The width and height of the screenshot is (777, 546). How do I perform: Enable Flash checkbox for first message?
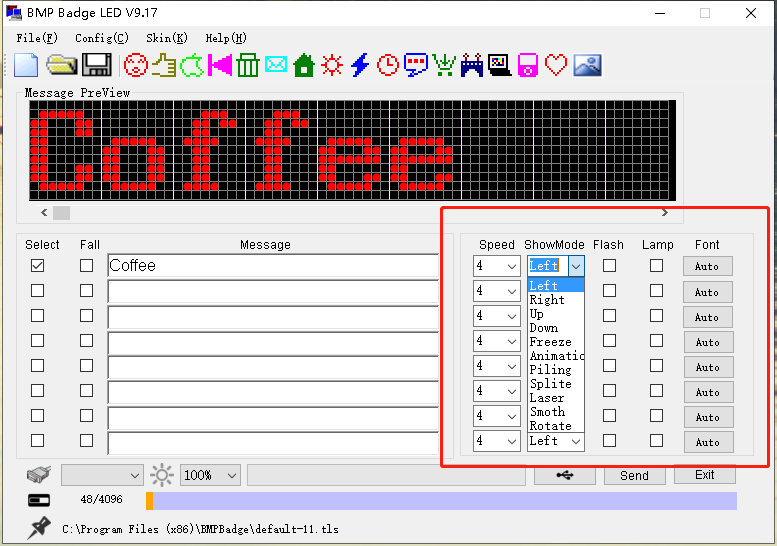point(609,266)
